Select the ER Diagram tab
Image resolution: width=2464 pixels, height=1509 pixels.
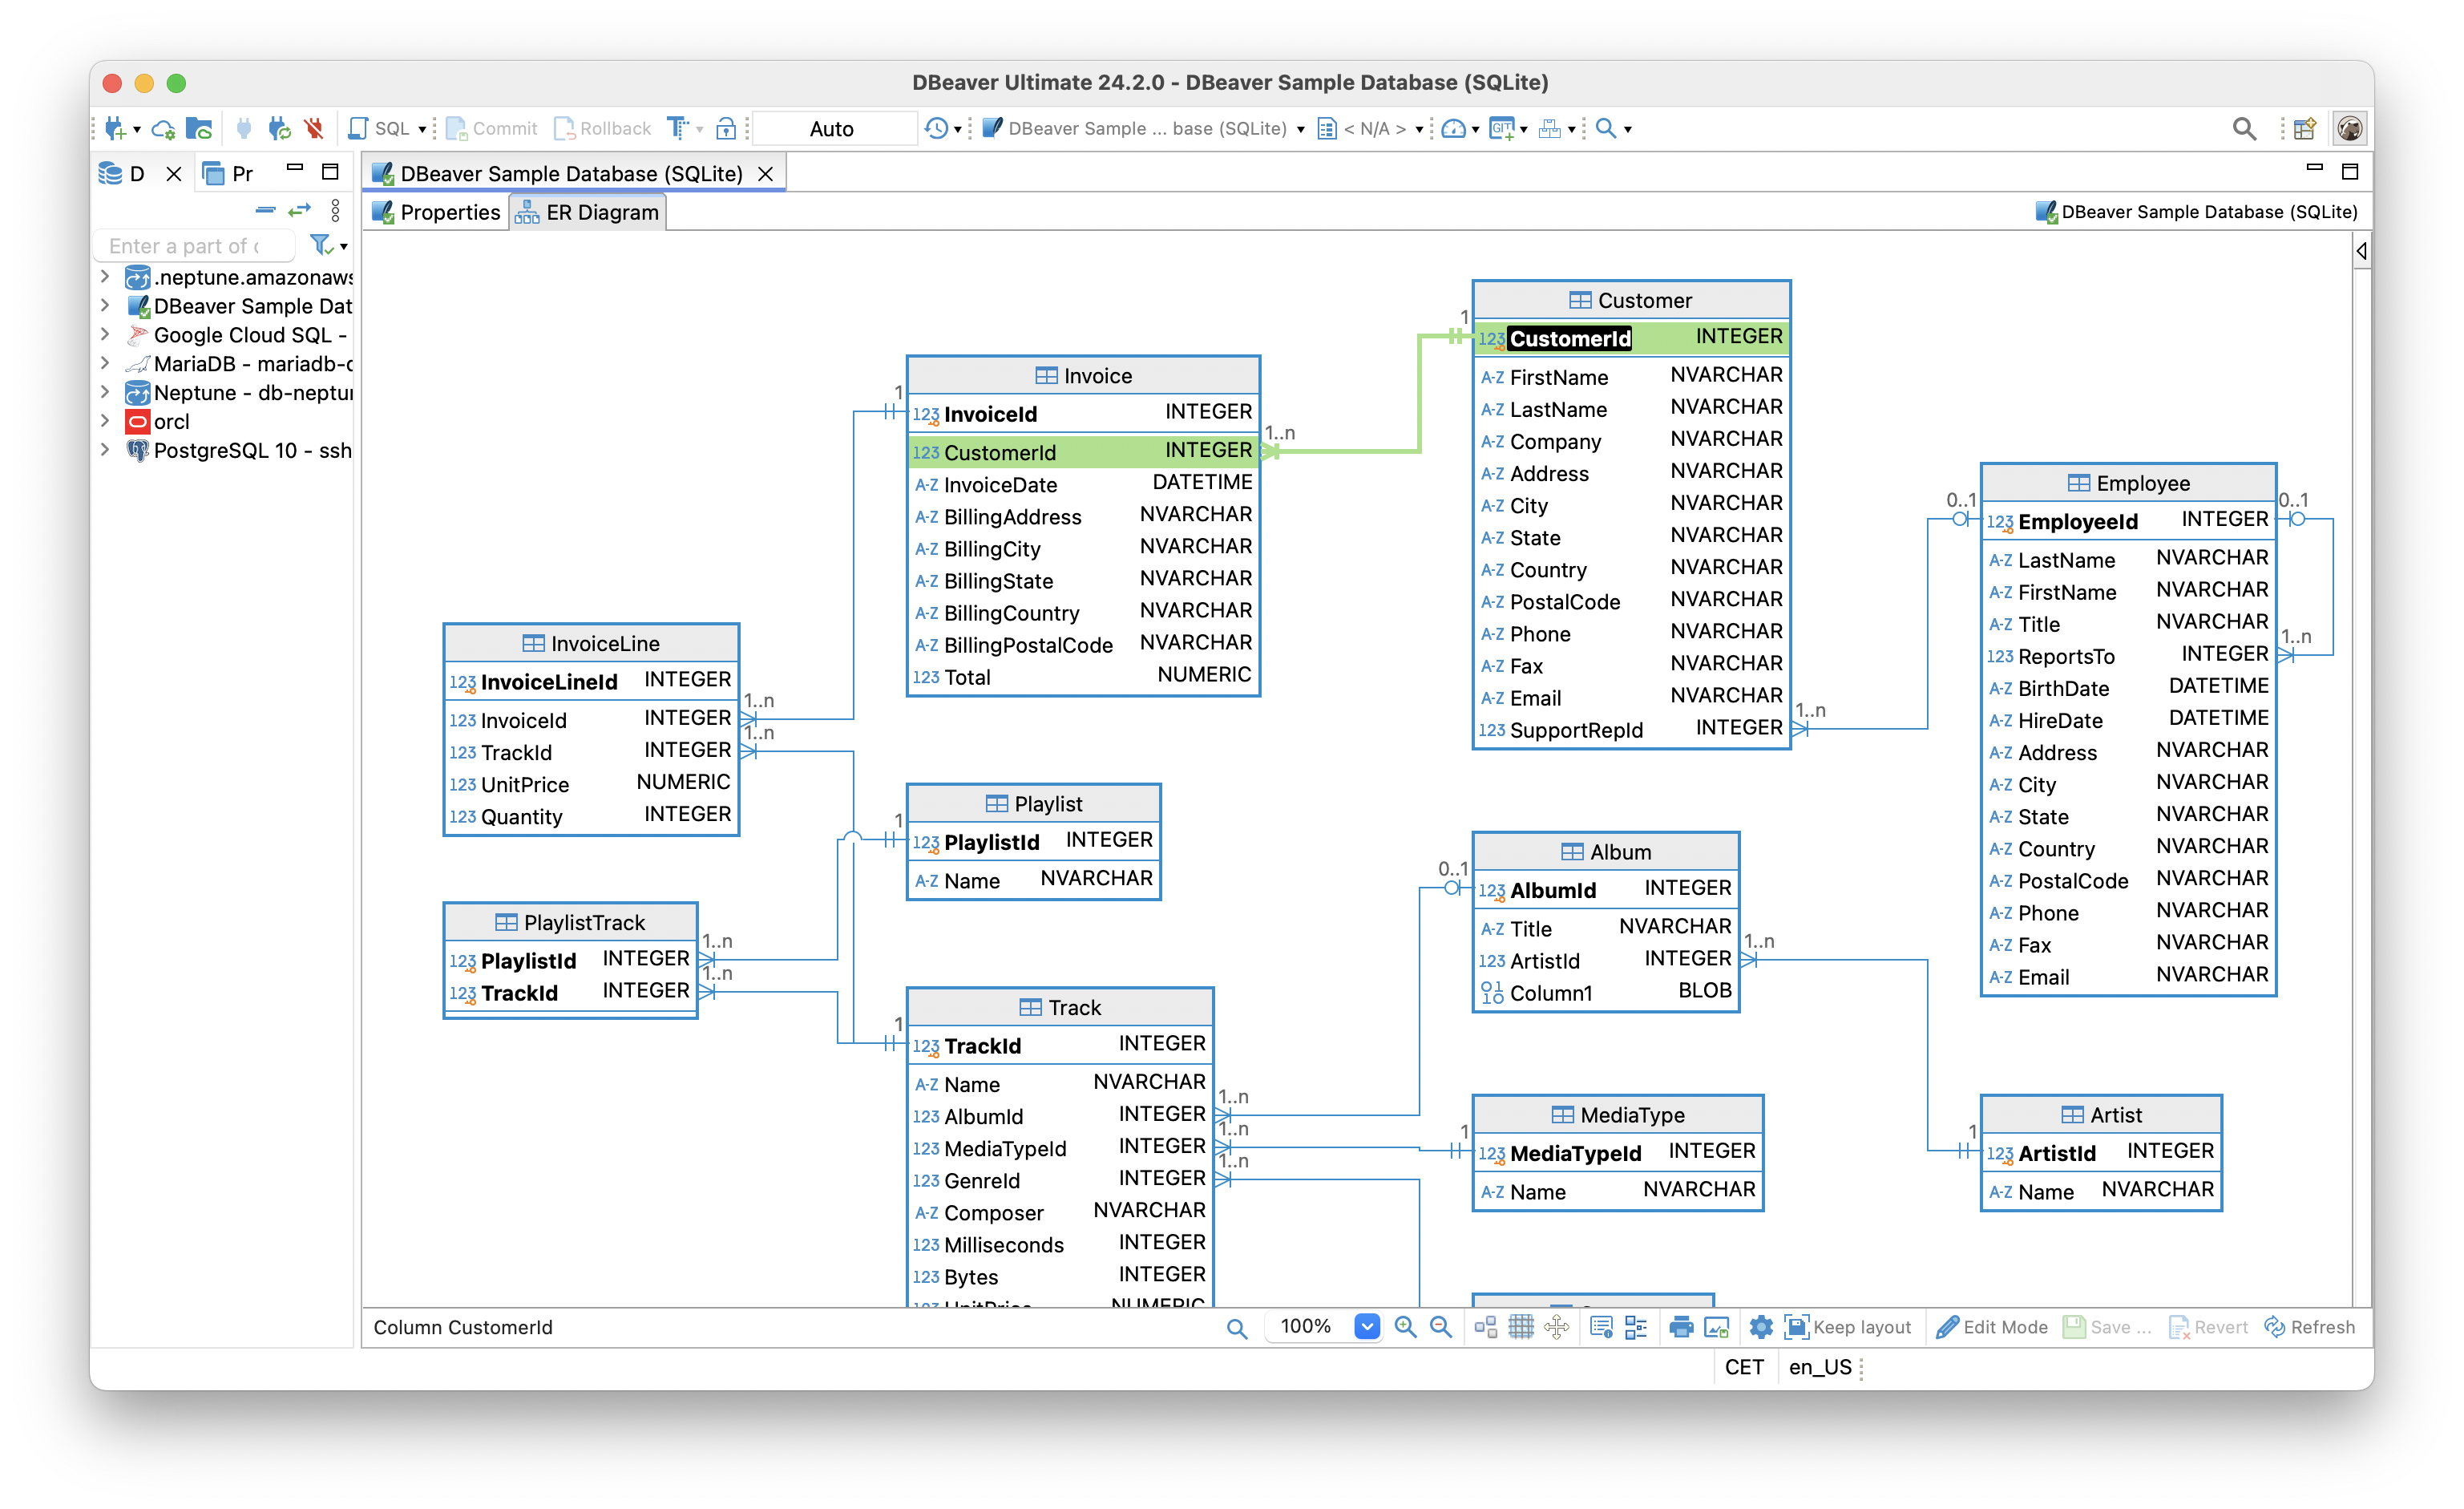588,212
